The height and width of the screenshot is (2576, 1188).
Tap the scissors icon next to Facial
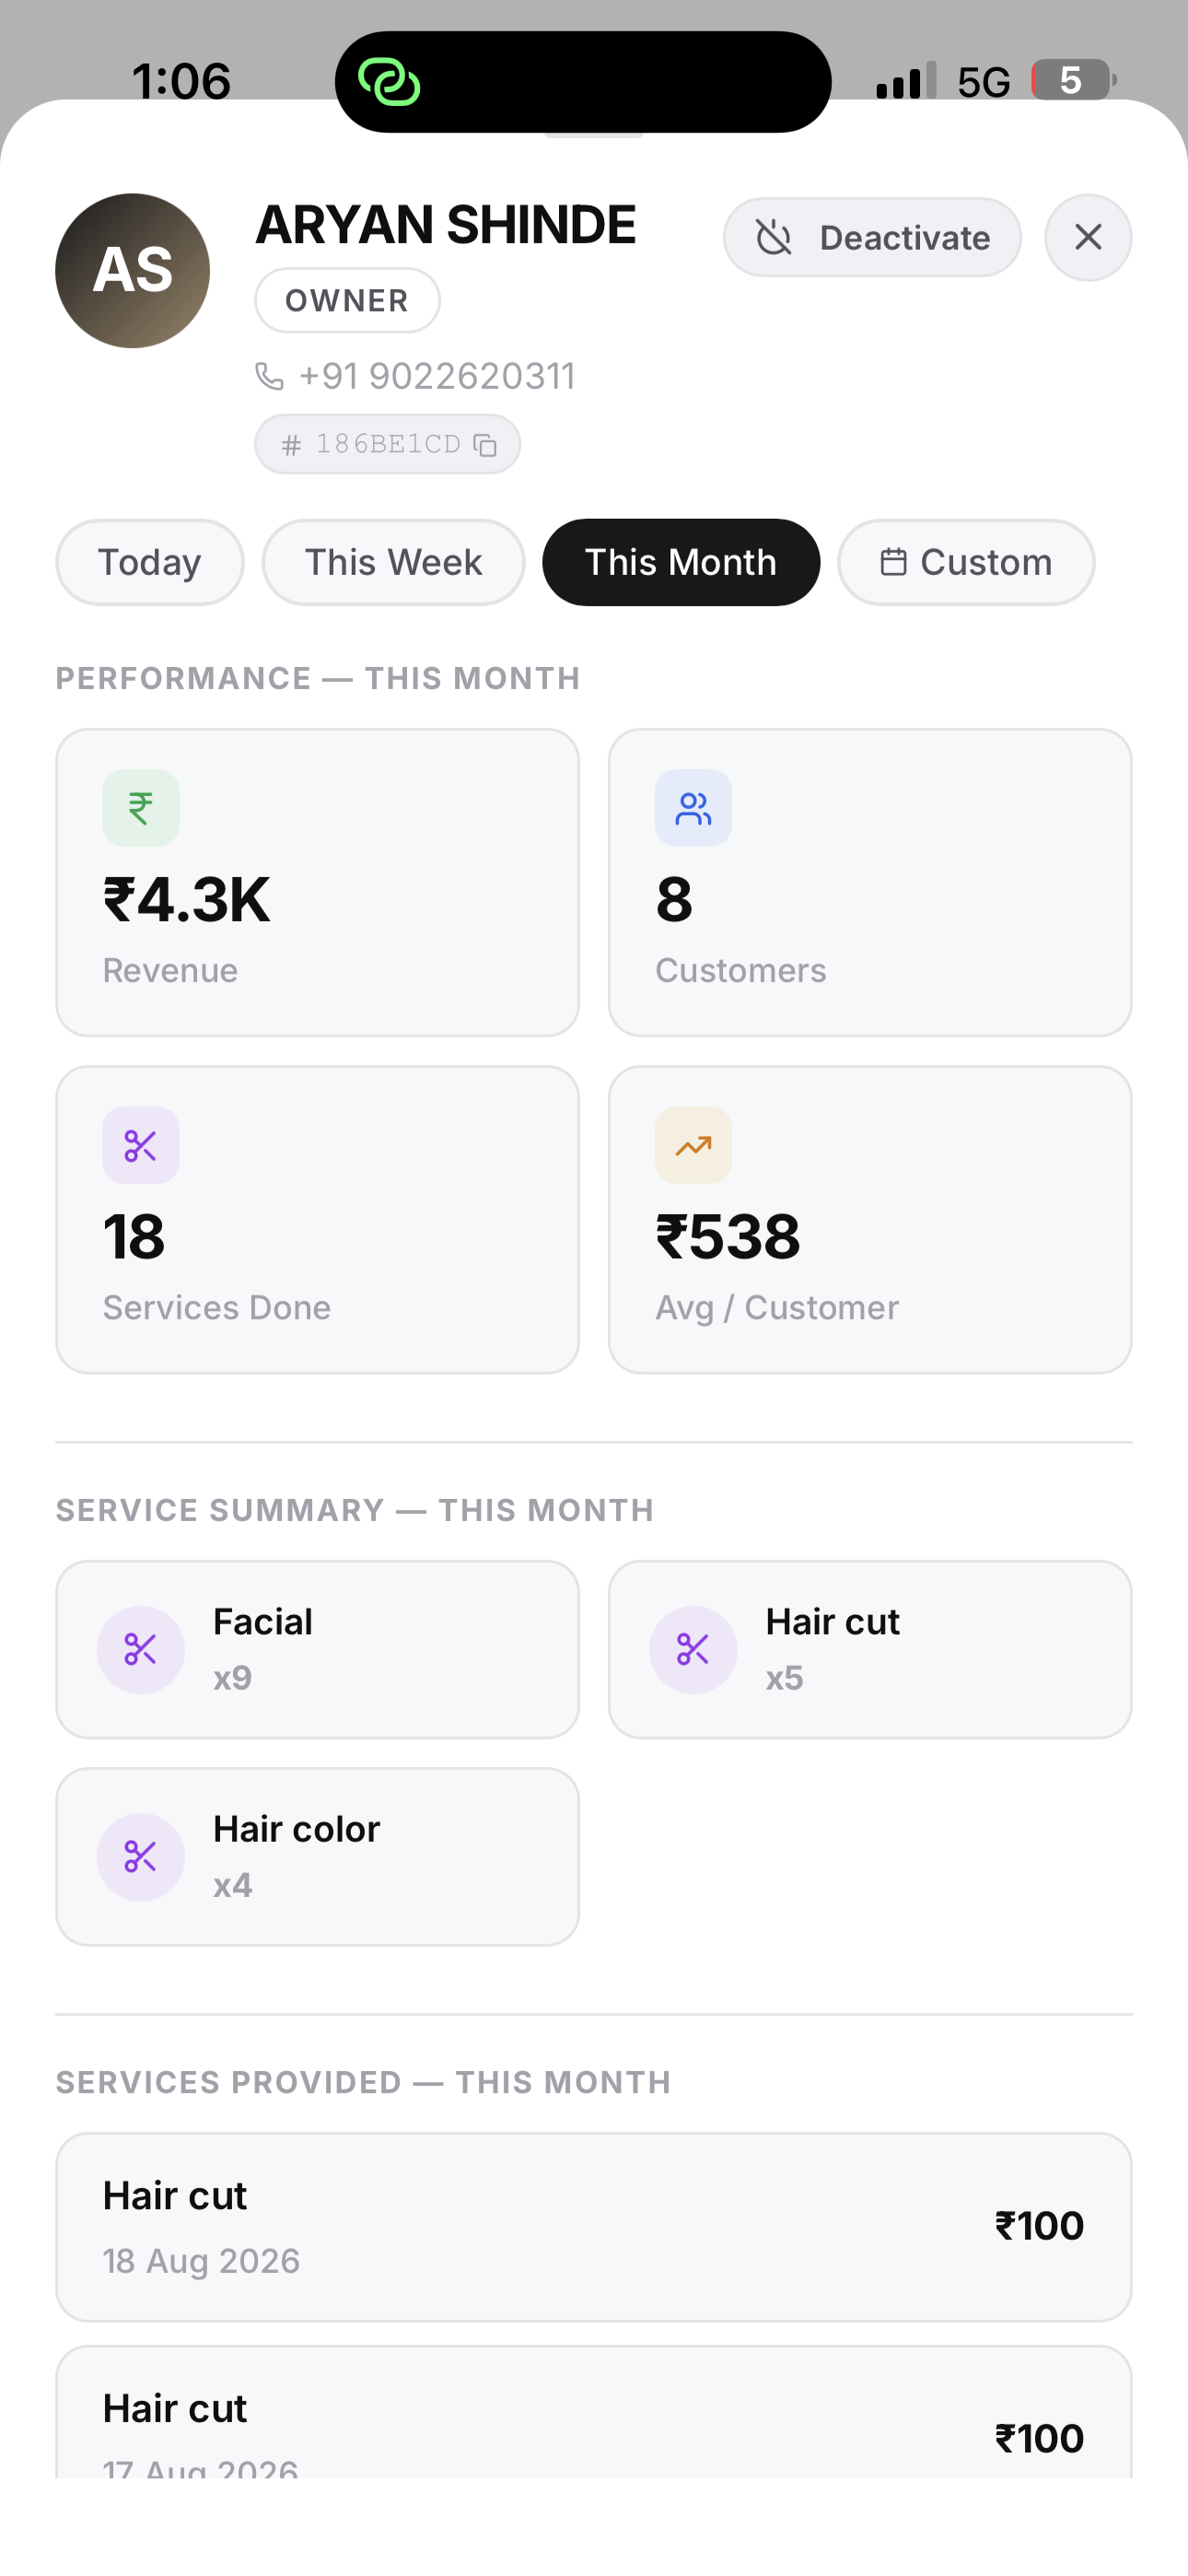pyautogui.click(x=141, y=1650)
